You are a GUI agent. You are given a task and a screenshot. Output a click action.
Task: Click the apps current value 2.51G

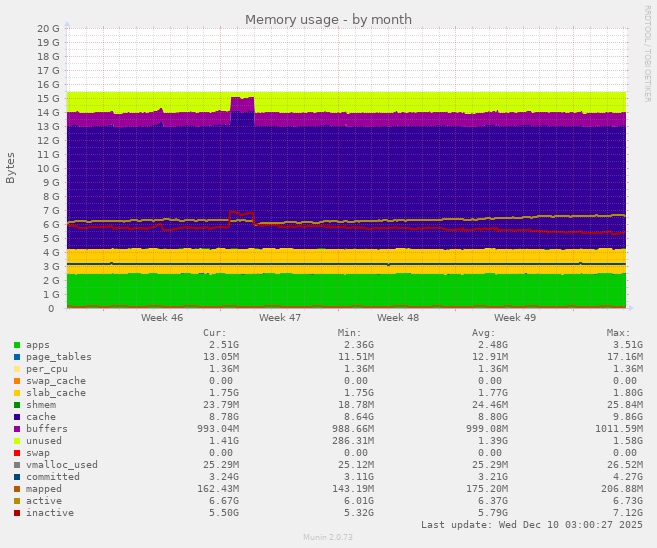(224, 345)
